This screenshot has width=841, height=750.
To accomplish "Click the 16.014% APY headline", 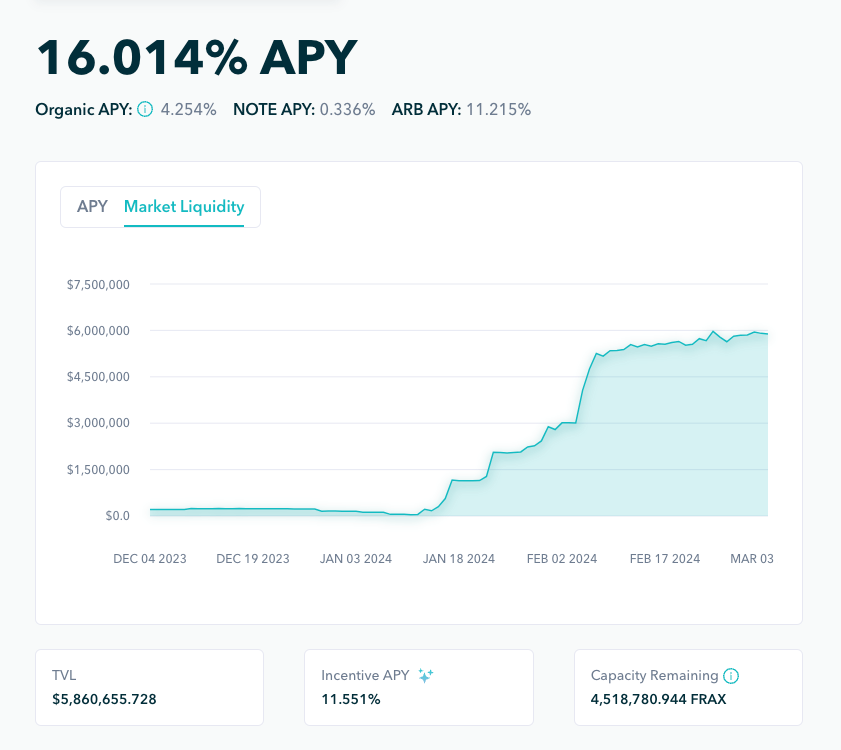I will point(196,58).
